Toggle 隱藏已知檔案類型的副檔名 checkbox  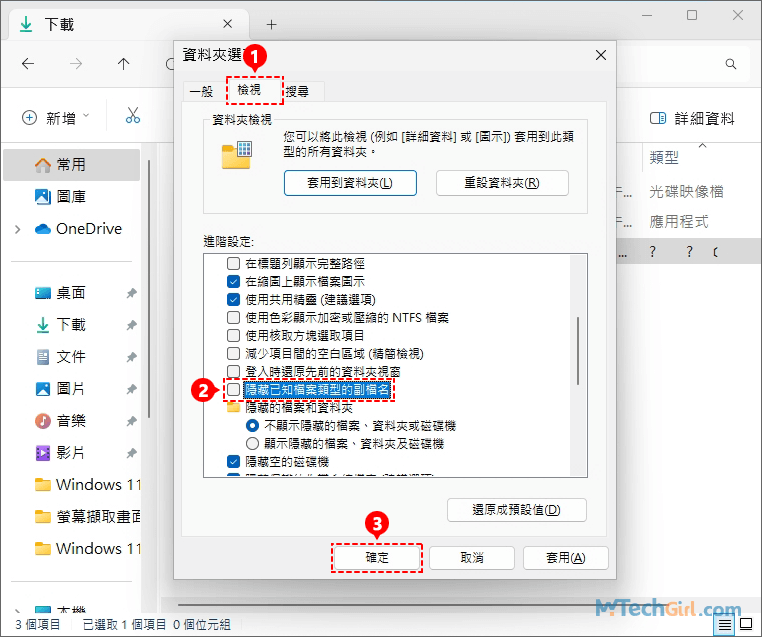233,389
